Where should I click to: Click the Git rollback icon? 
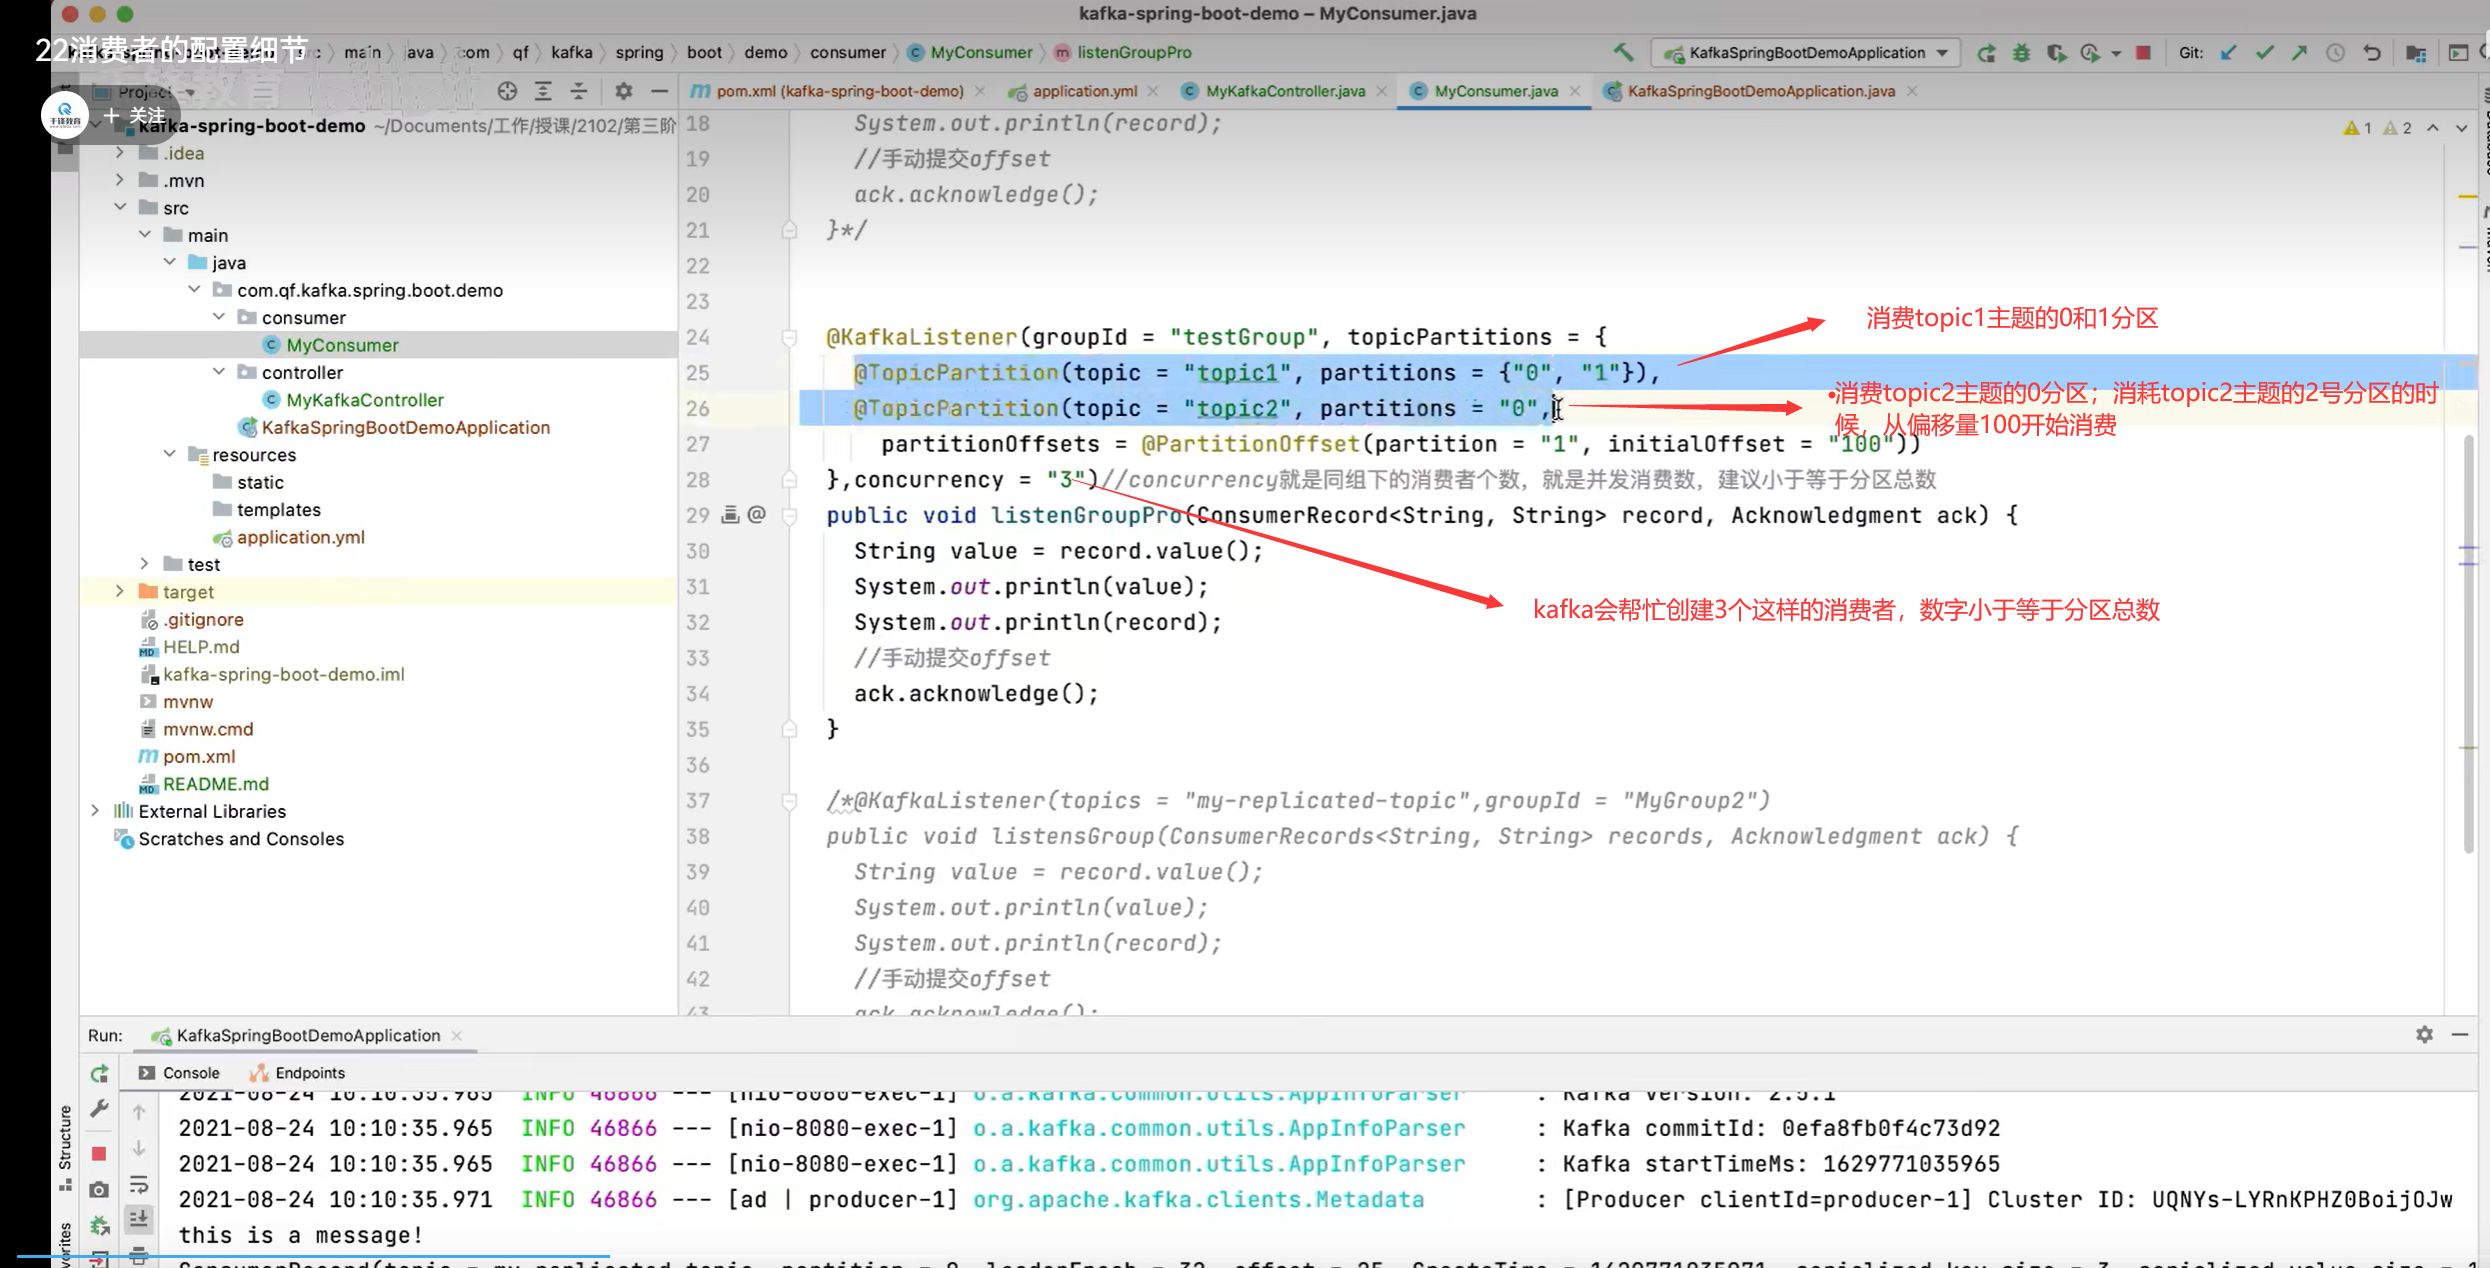[x=2372, y=52]
